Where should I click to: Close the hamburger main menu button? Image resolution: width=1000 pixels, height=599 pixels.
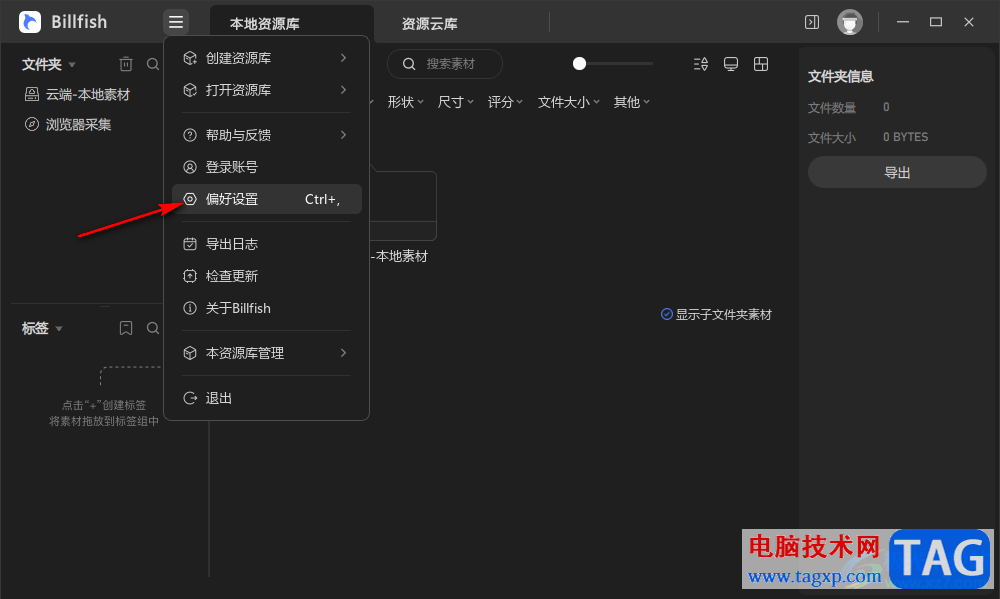(176, 22)
